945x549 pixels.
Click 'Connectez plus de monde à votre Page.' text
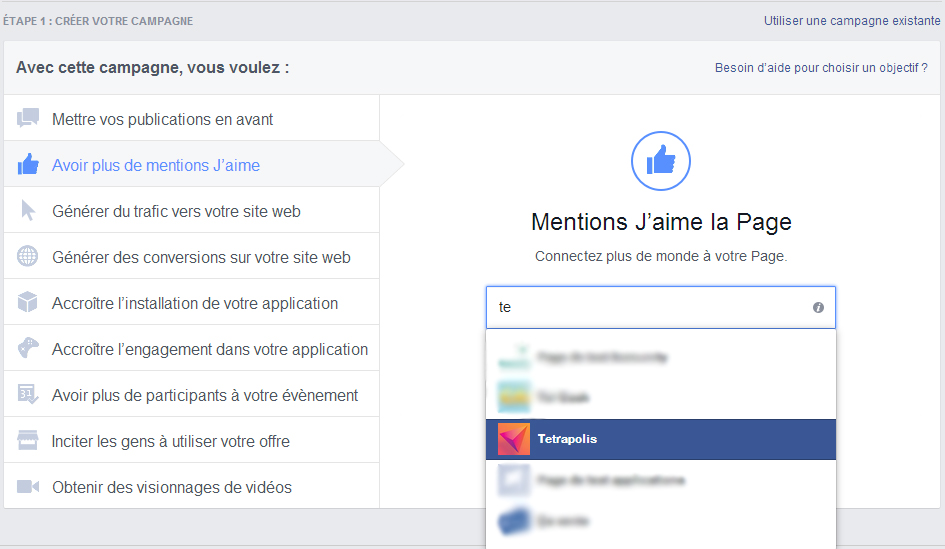[661, 256]
